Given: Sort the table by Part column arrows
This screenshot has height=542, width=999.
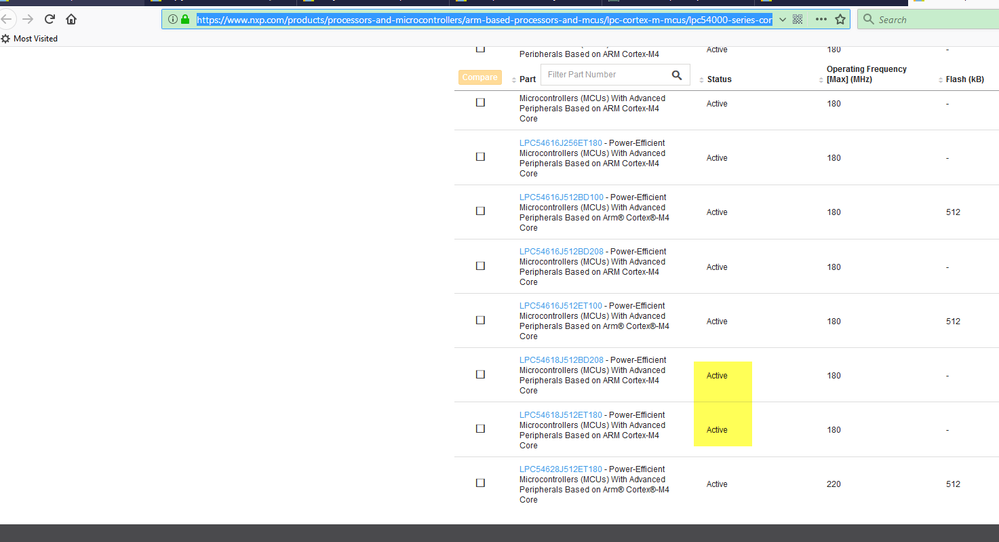Looking at the screenshot, I should click(x=514, y=80).
